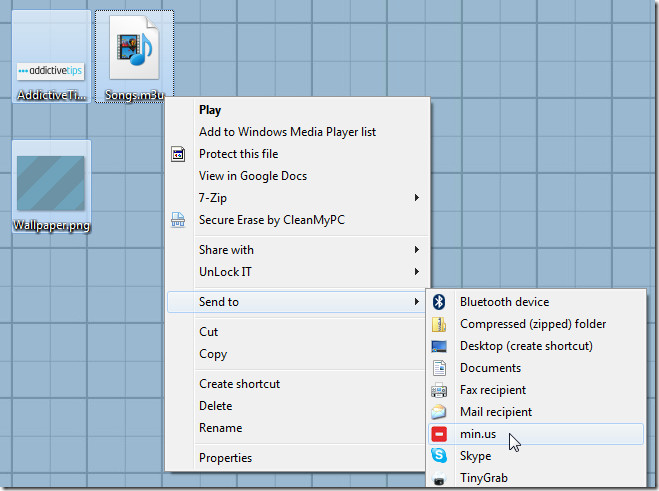
Task: Click the red min.us icon
Action: point(439,434)
